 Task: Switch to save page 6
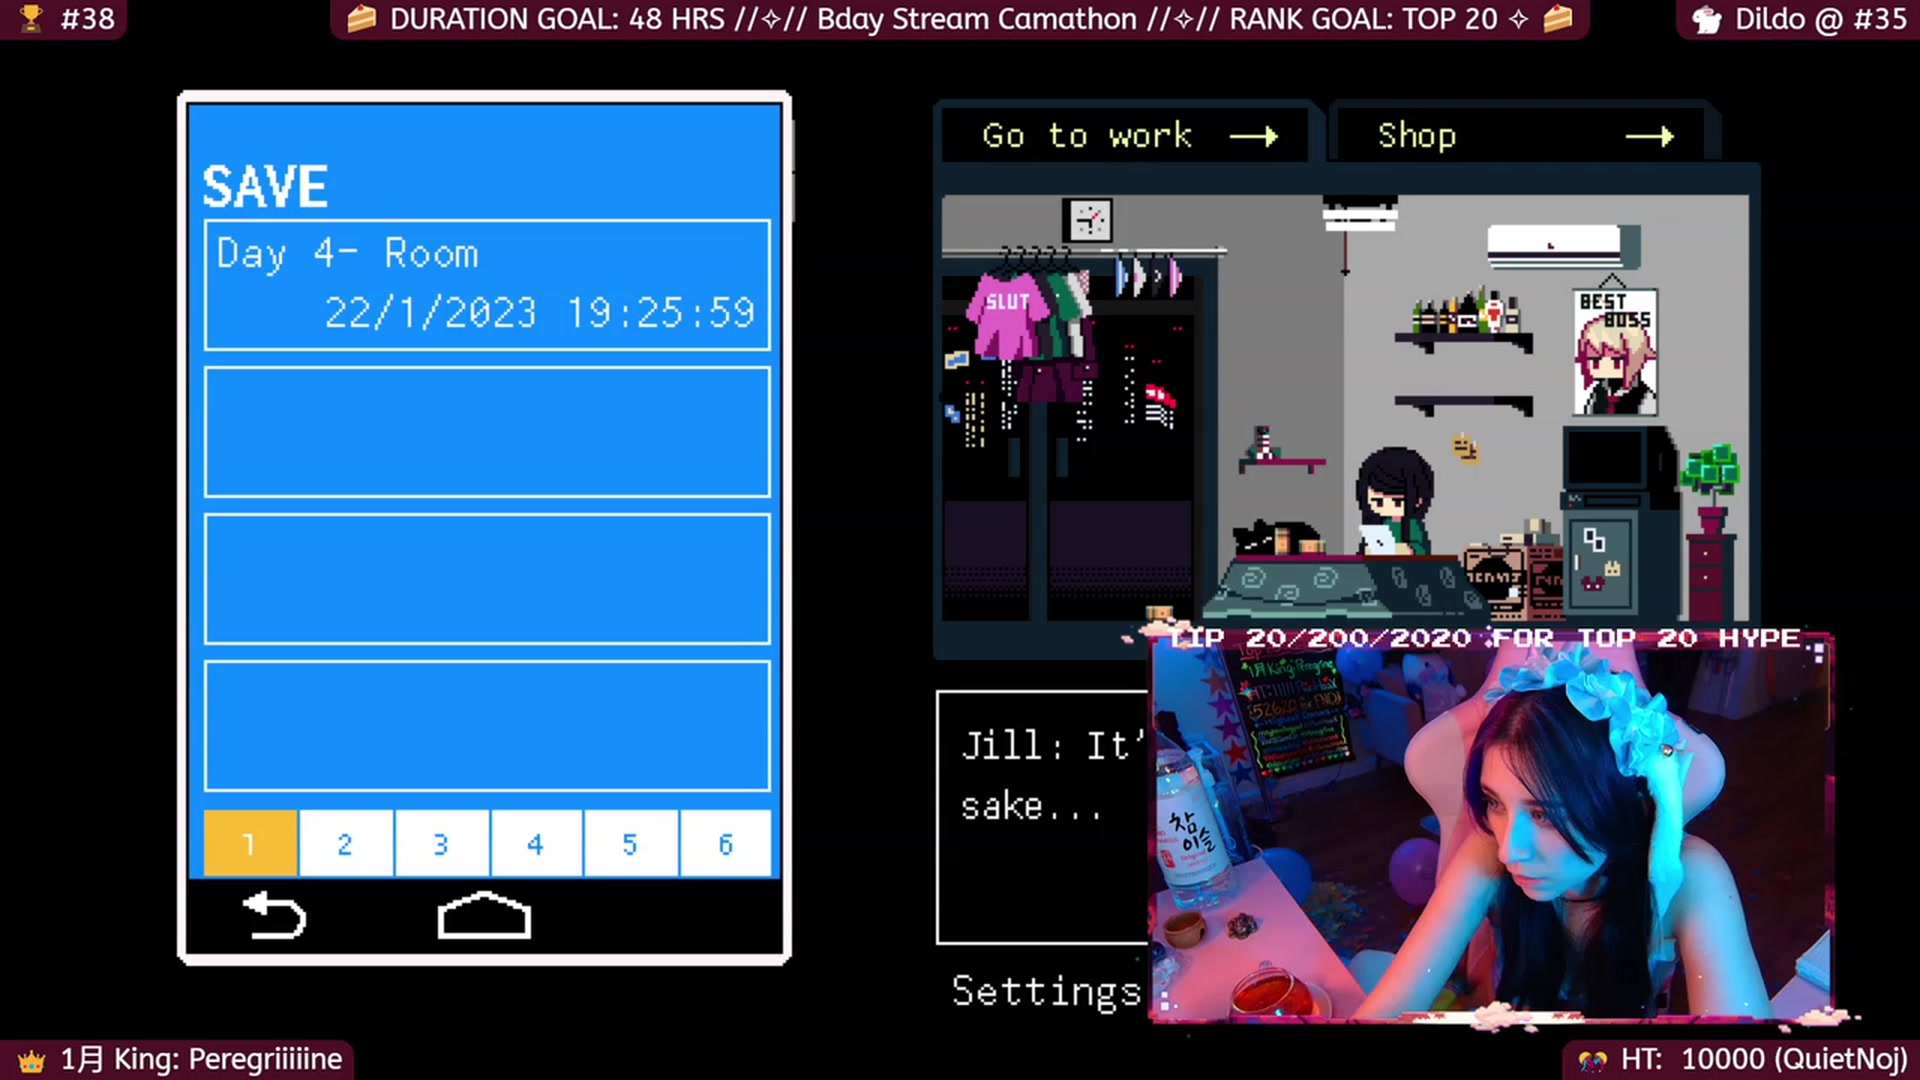[x=726, y=844]
